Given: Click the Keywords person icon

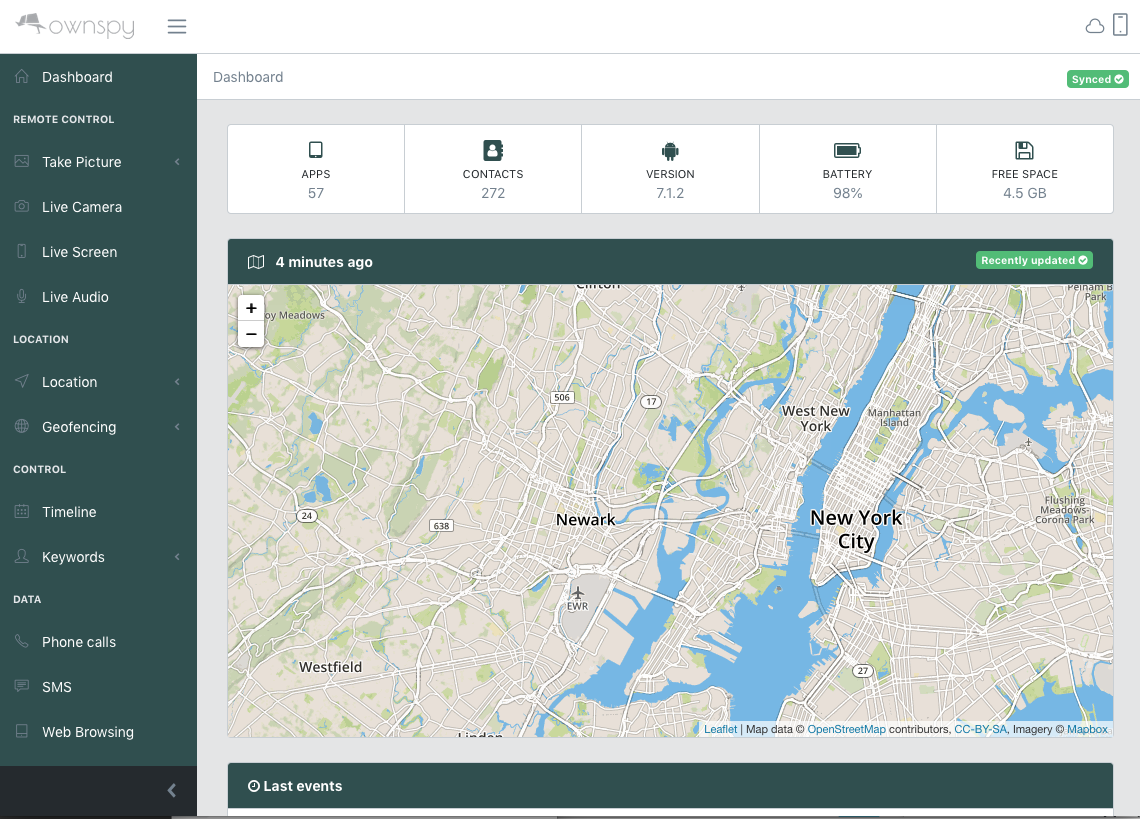Looking at the screenshot, I should pos(22,556).
